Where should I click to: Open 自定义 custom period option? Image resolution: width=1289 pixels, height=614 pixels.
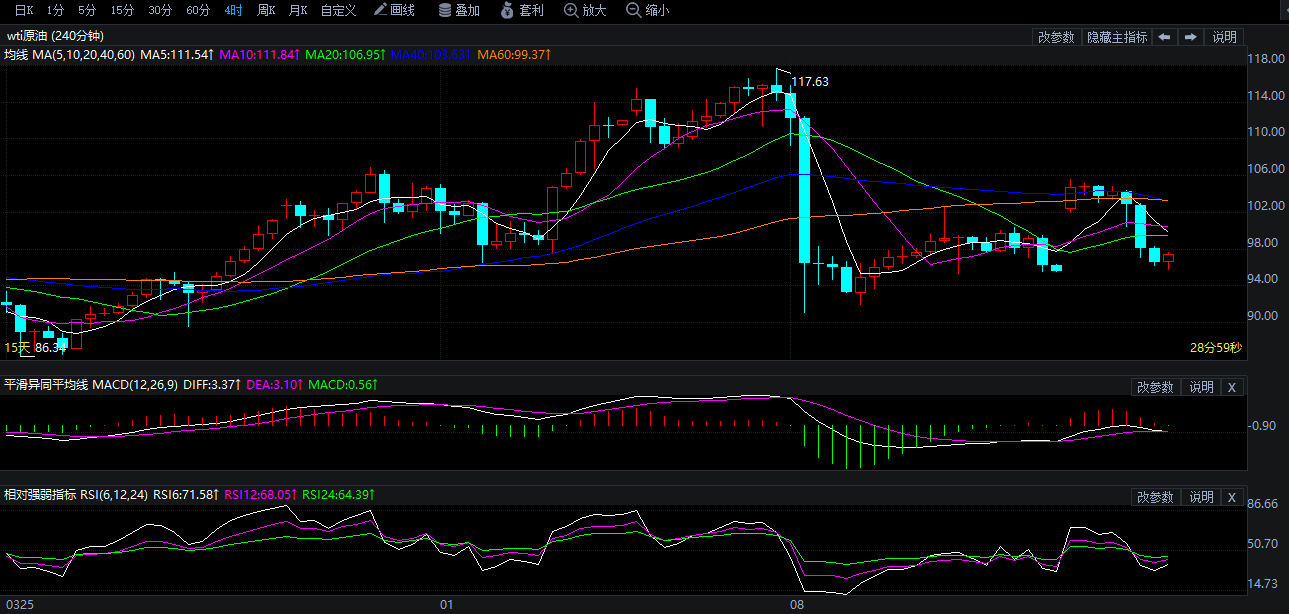(x=338, y=10)
